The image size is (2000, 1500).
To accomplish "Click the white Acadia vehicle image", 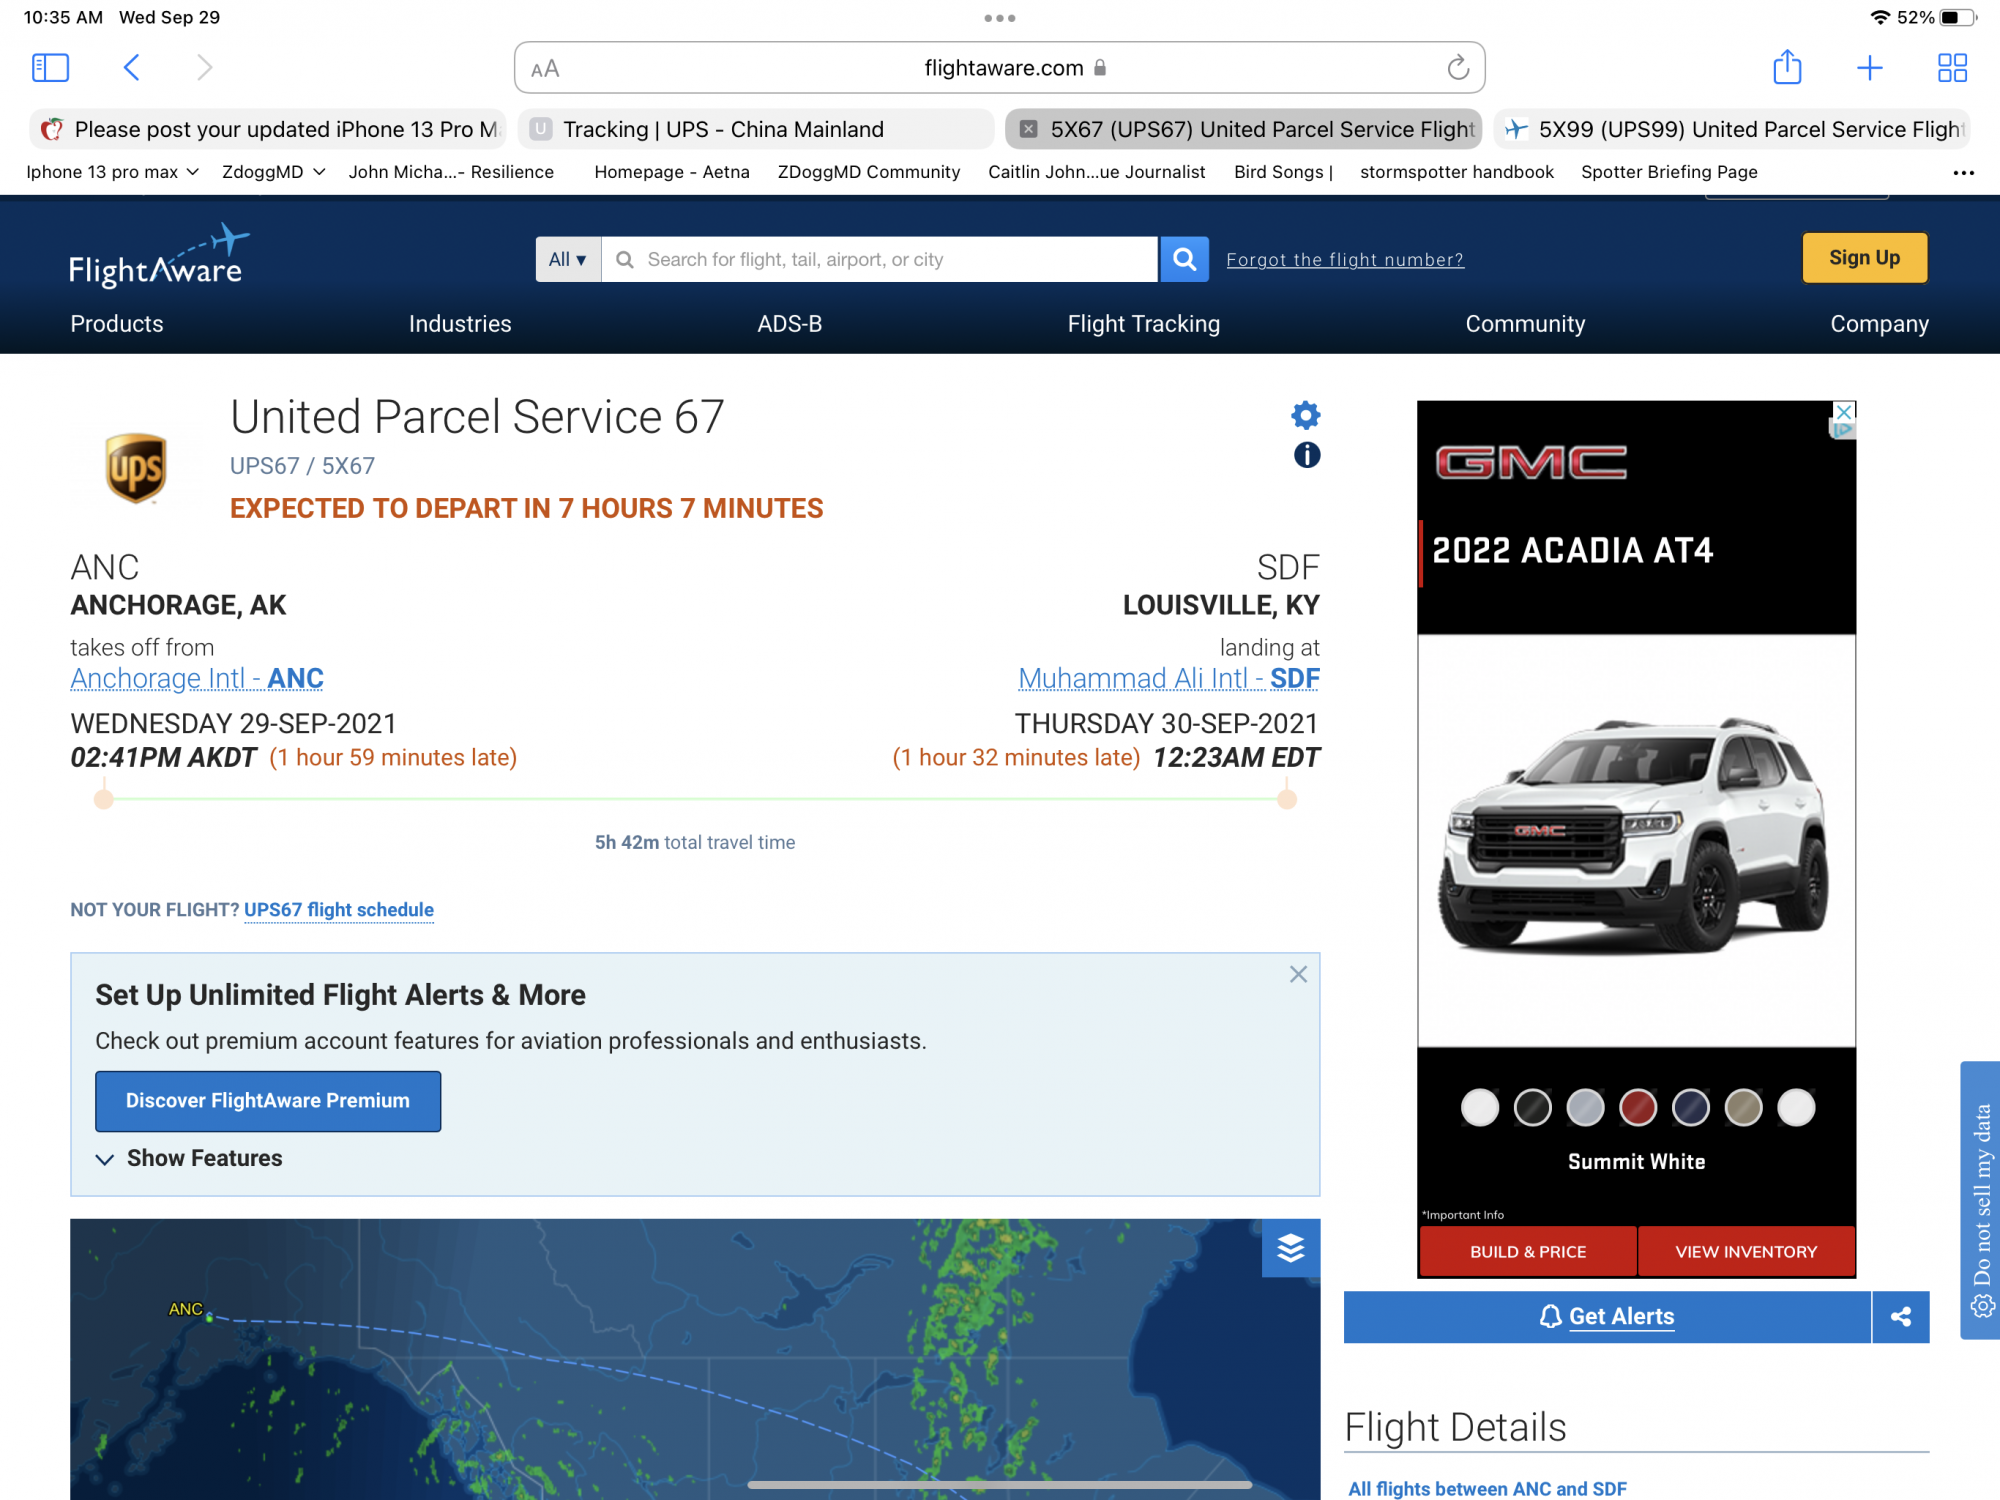I will [x=1634, y=835].
